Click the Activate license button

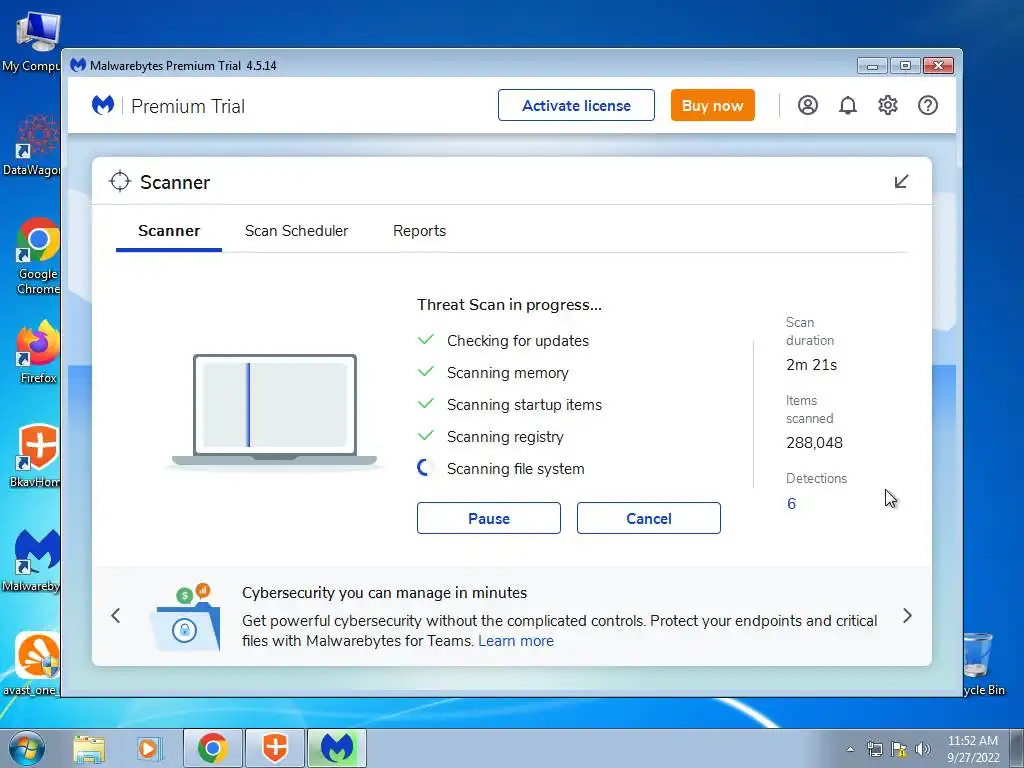pyautogui.click(x=576, y=105)
